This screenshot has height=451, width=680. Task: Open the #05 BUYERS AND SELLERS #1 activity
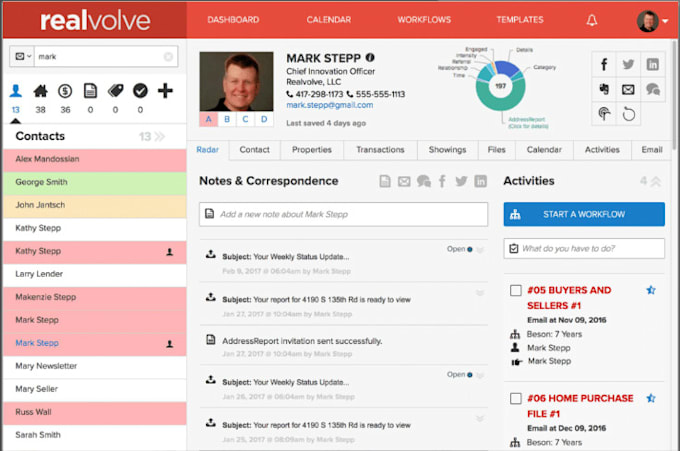(x=569, y=298)
